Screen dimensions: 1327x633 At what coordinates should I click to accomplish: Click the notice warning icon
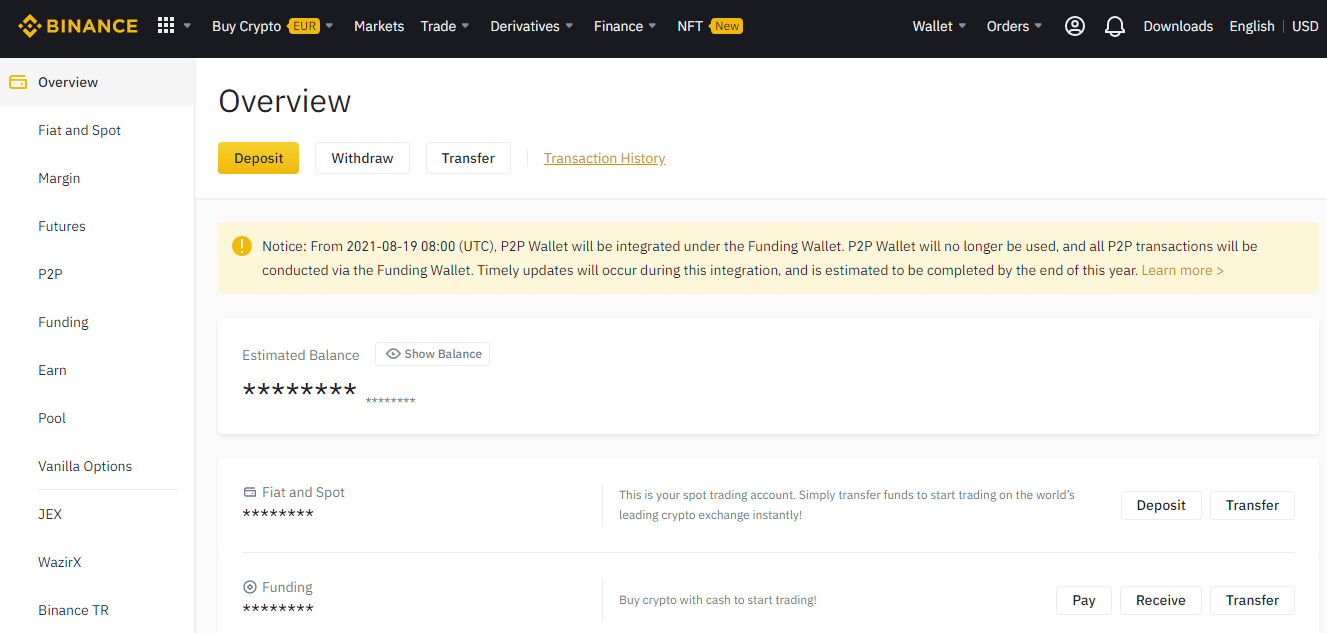(242, 245)
